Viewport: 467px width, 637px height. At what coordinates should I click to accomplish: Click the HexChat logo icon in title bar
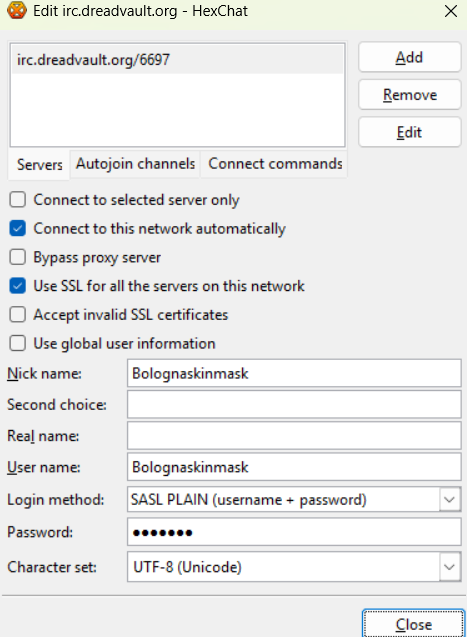(17, 11)
